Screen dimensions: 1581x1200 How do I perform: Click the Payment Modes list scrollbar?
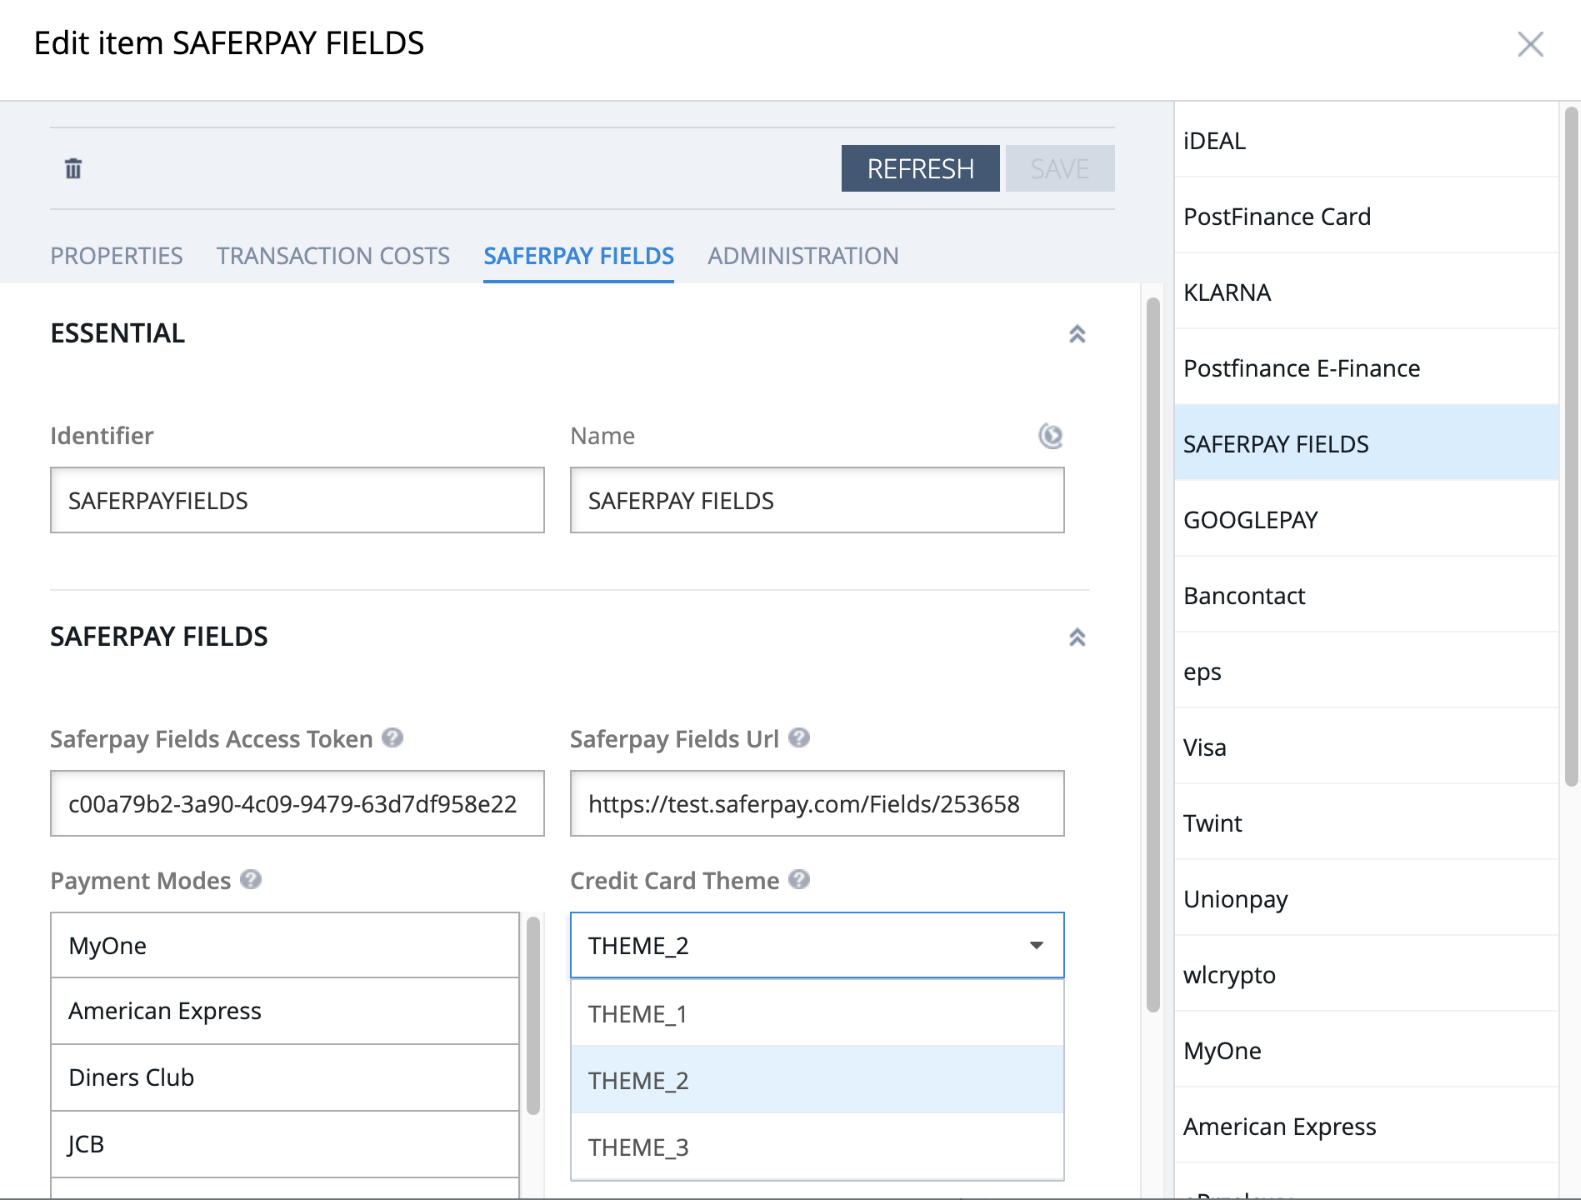click(533, 1015)
